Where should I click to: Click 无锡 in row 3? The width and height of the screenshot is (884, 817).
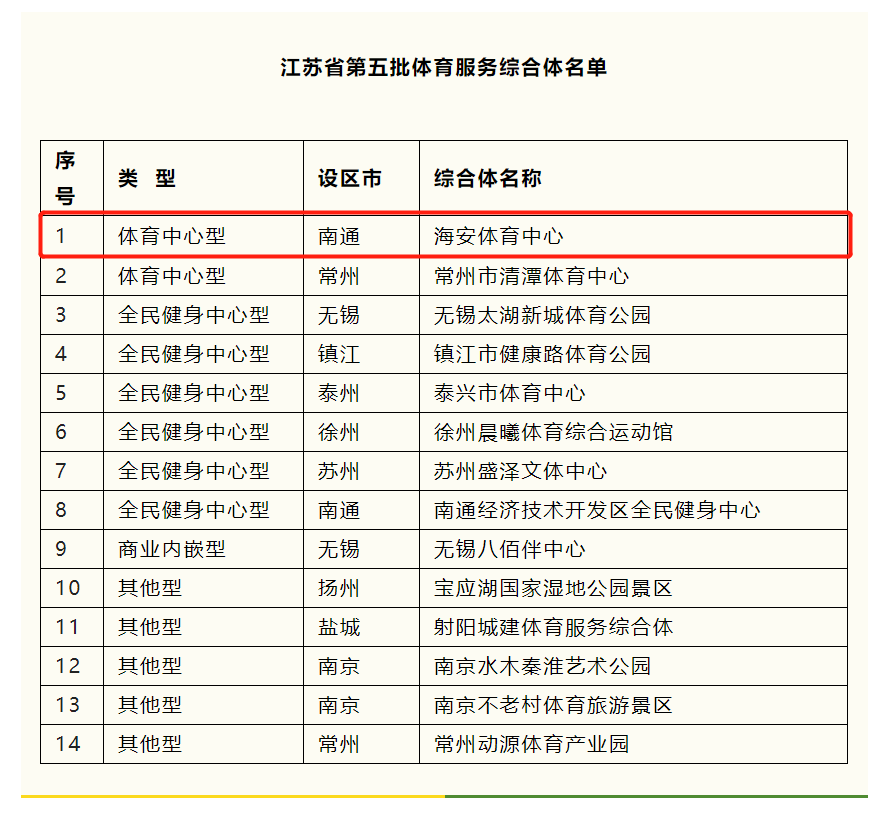339,315
